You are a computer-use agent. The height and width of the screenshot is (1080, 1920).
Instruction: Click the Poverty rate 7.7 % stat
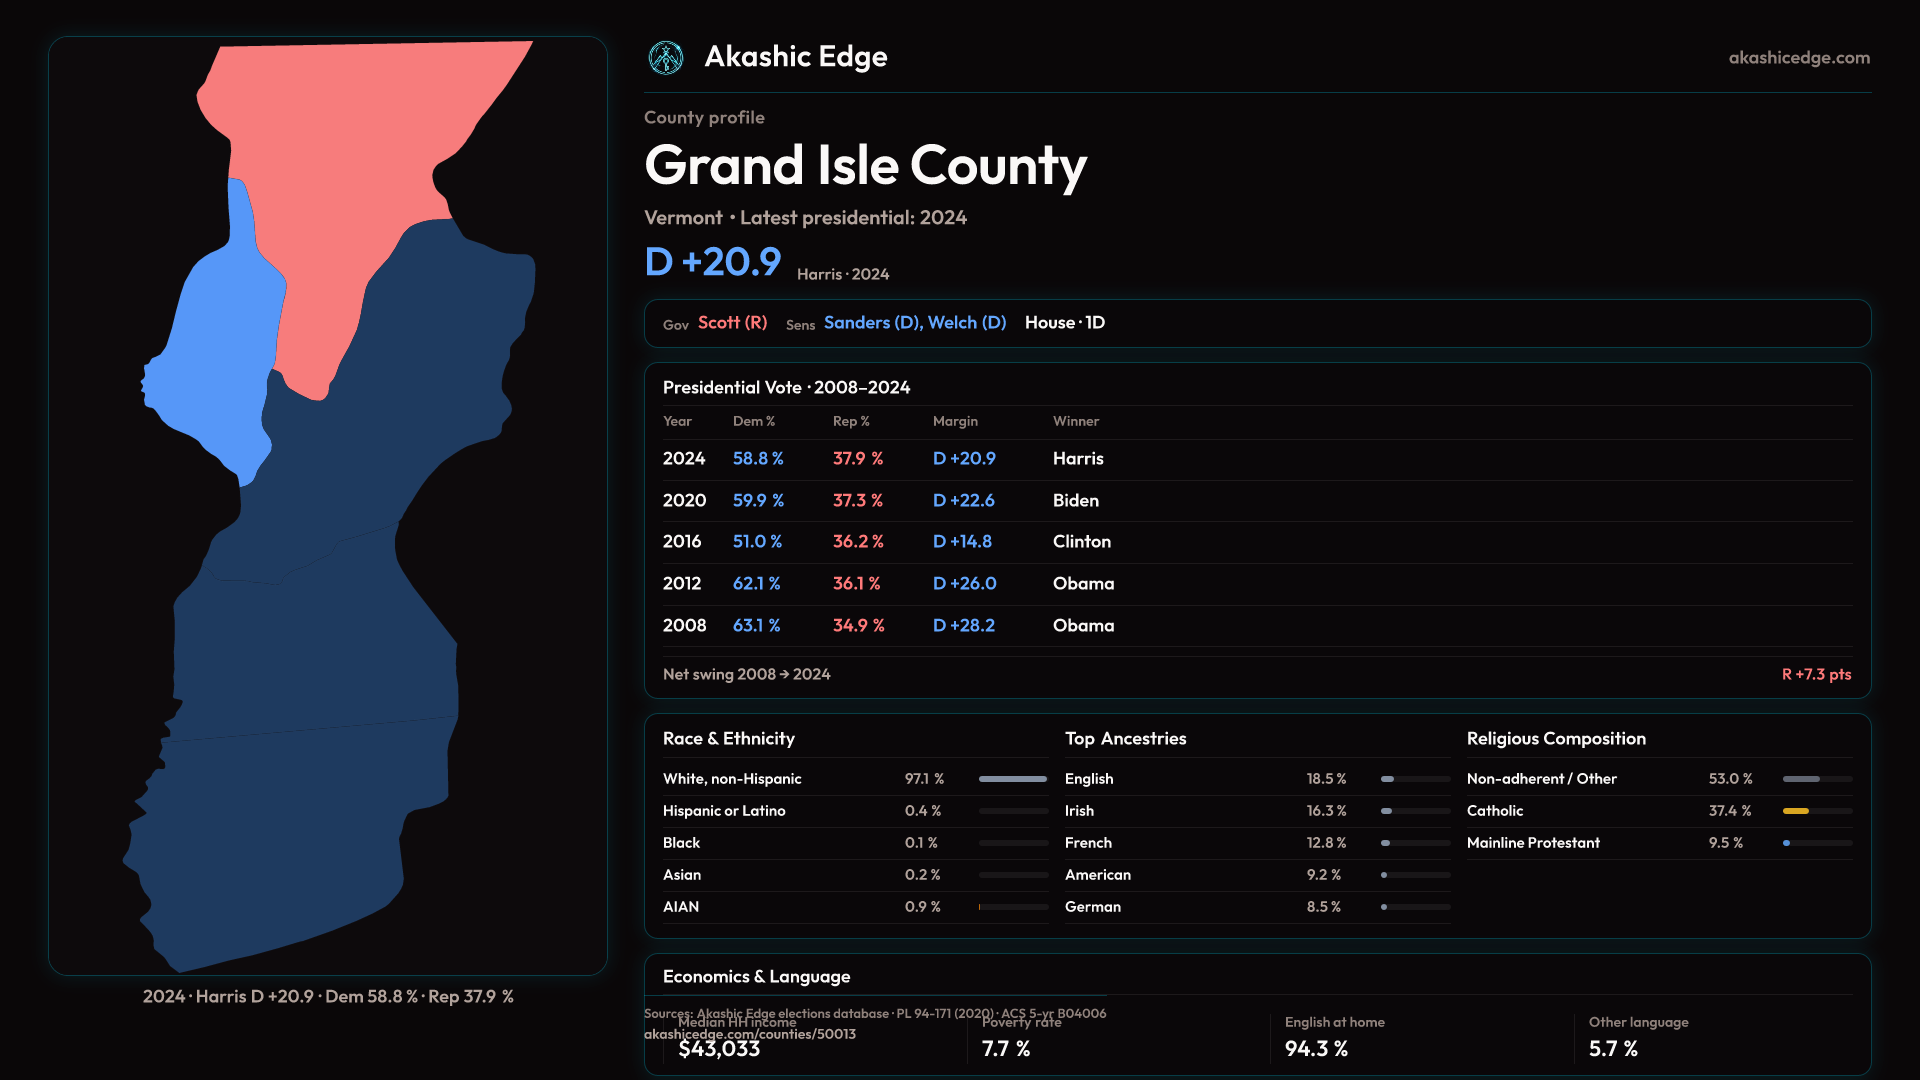1006,1049
